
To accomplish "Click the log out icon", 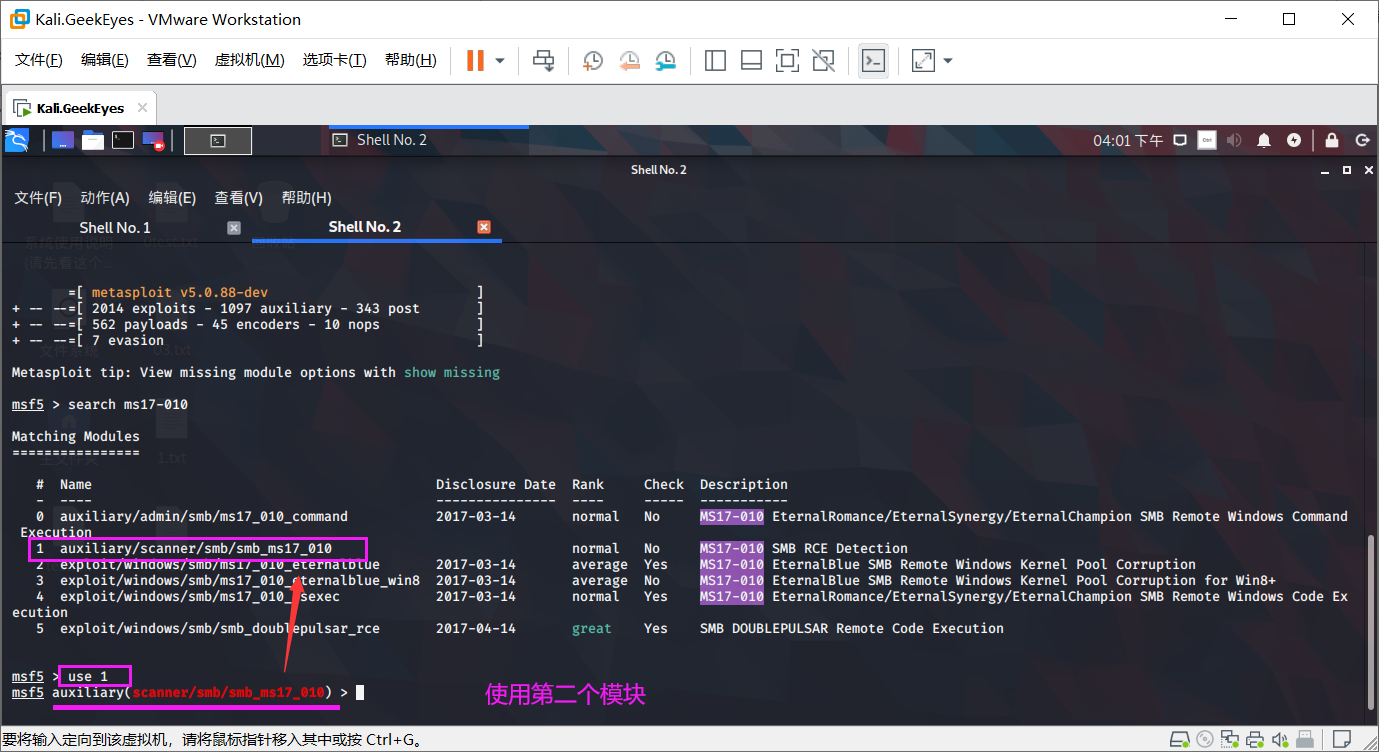I will coord(1362,141).
